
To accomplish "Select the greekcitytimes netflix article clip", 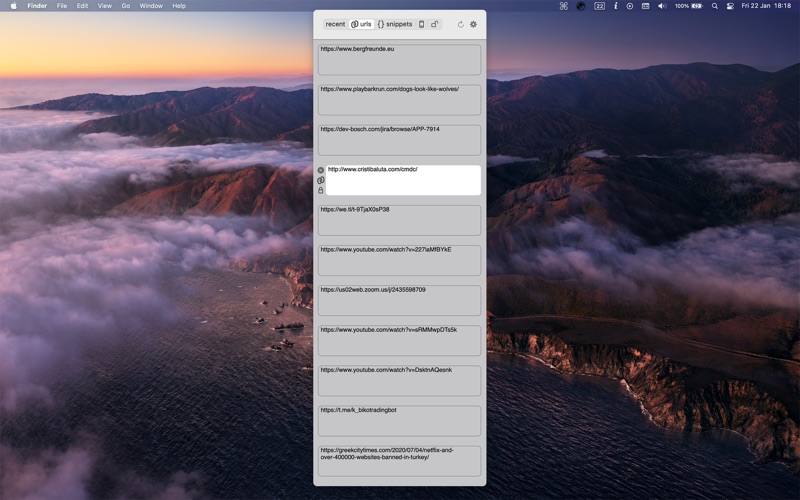I will (399, 461).
